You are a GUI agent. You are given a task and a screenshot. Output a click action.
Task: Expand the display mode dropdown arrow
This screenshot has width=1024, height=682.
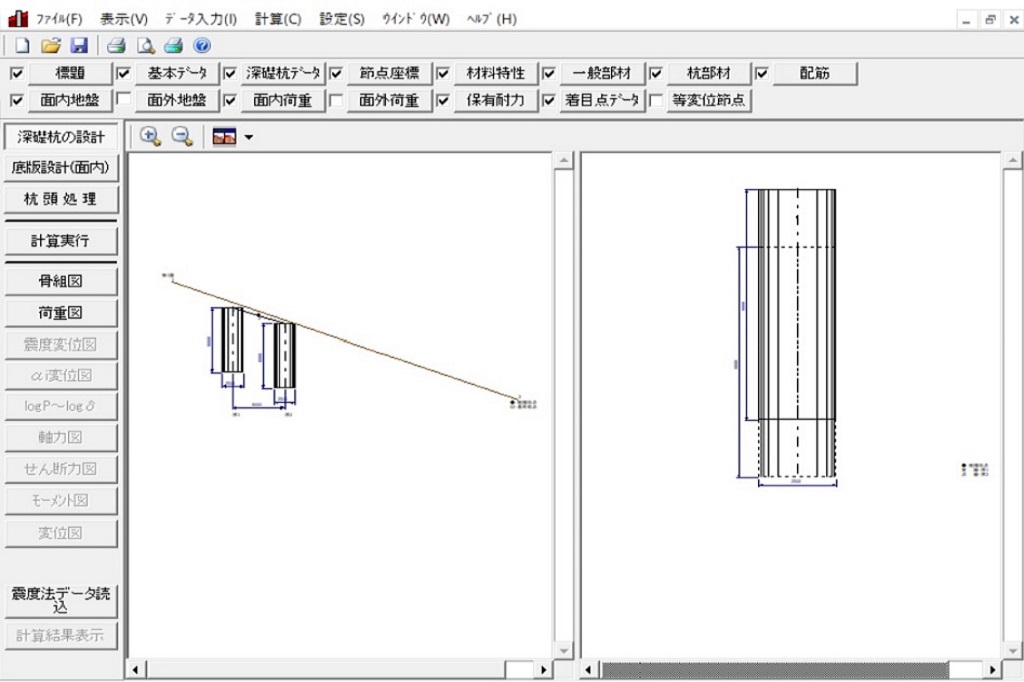click(x=249, y=137)
